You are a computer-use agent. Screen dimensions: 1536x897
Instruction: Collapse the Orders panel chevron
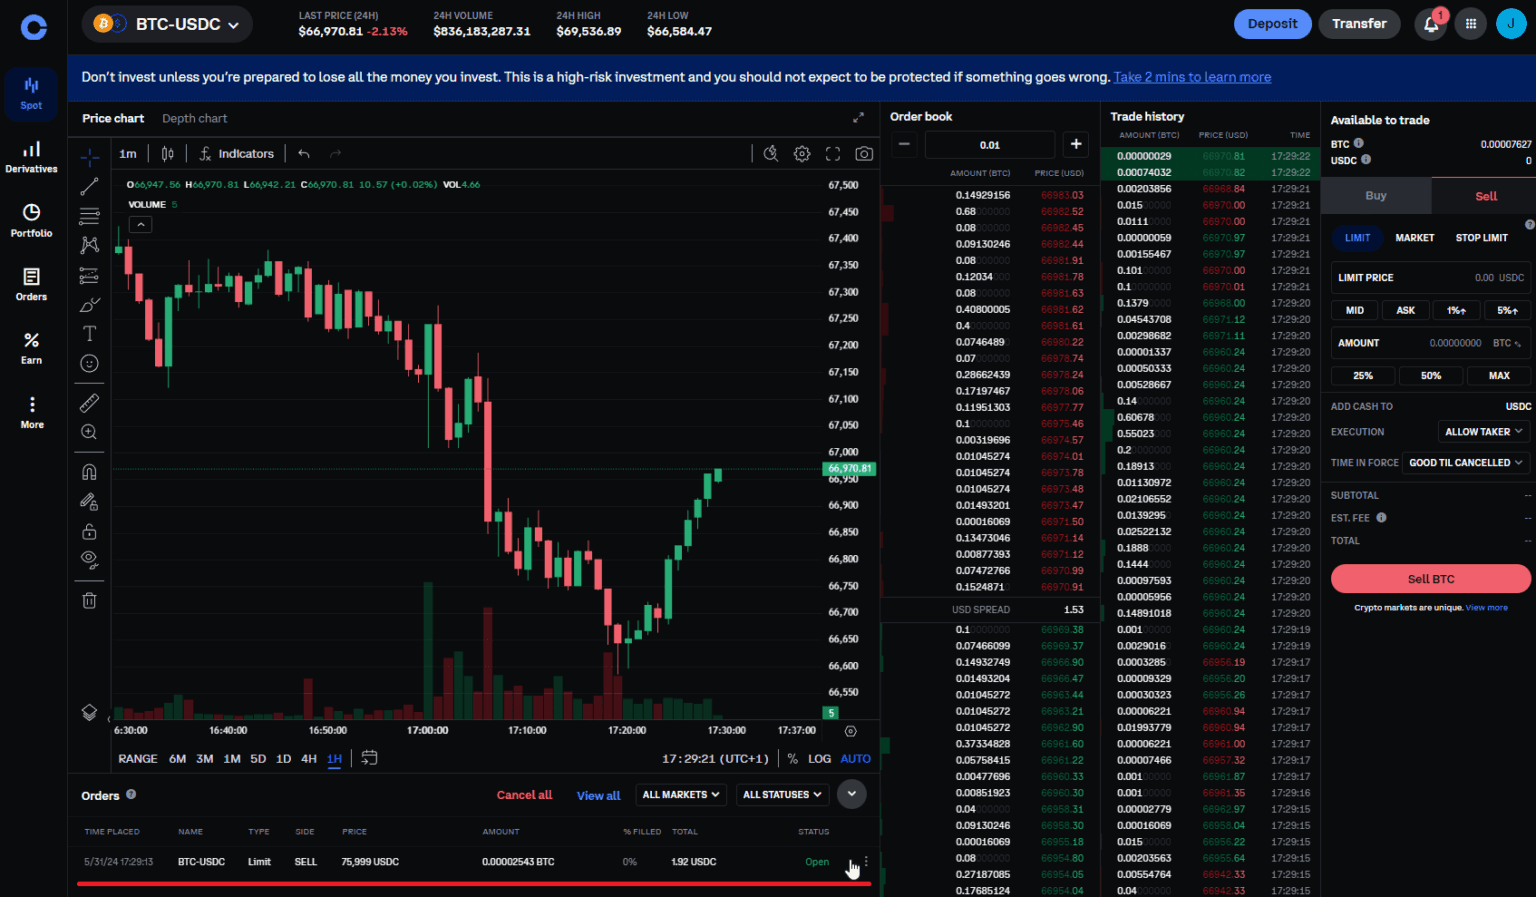click(x=851, y=794)
